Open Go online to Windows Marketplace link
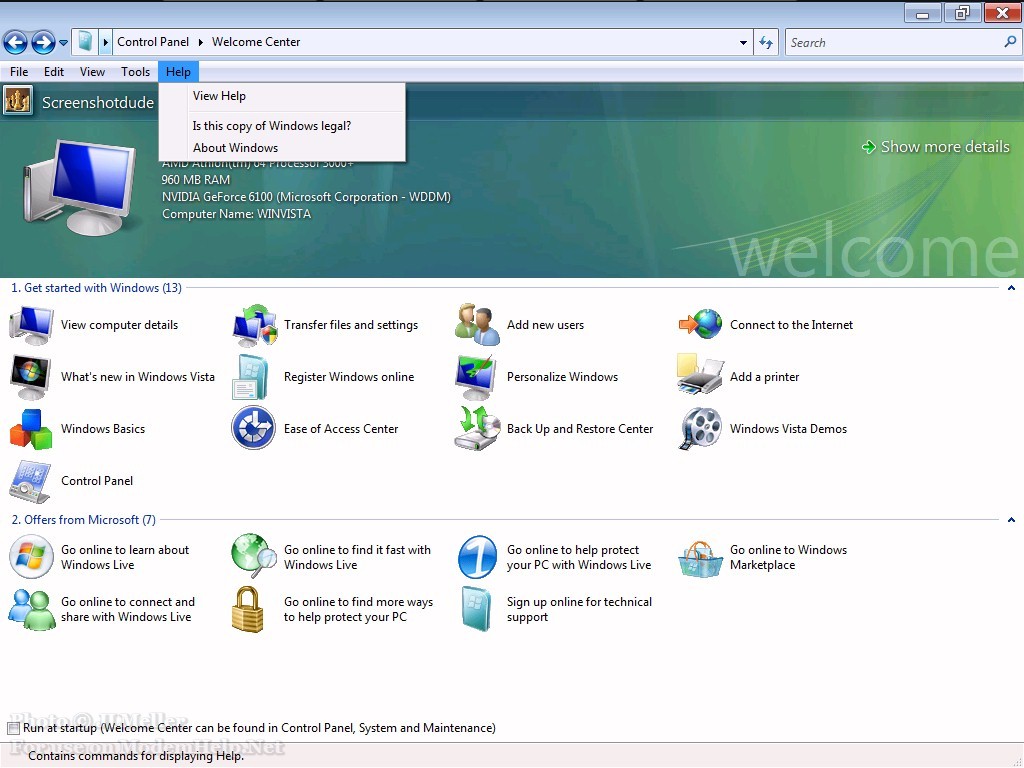Viewport: 1024px width, 768px height. coord(788,557)
